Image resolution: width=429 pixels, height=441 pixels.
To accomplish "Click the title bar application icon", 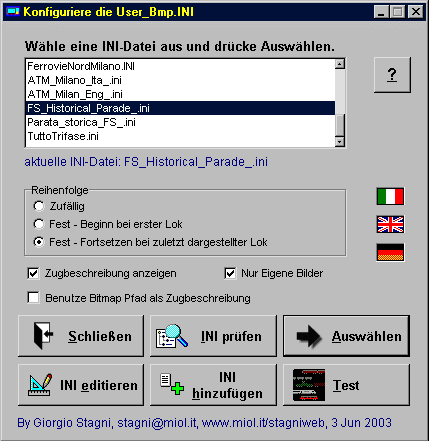I will (13, 12).
